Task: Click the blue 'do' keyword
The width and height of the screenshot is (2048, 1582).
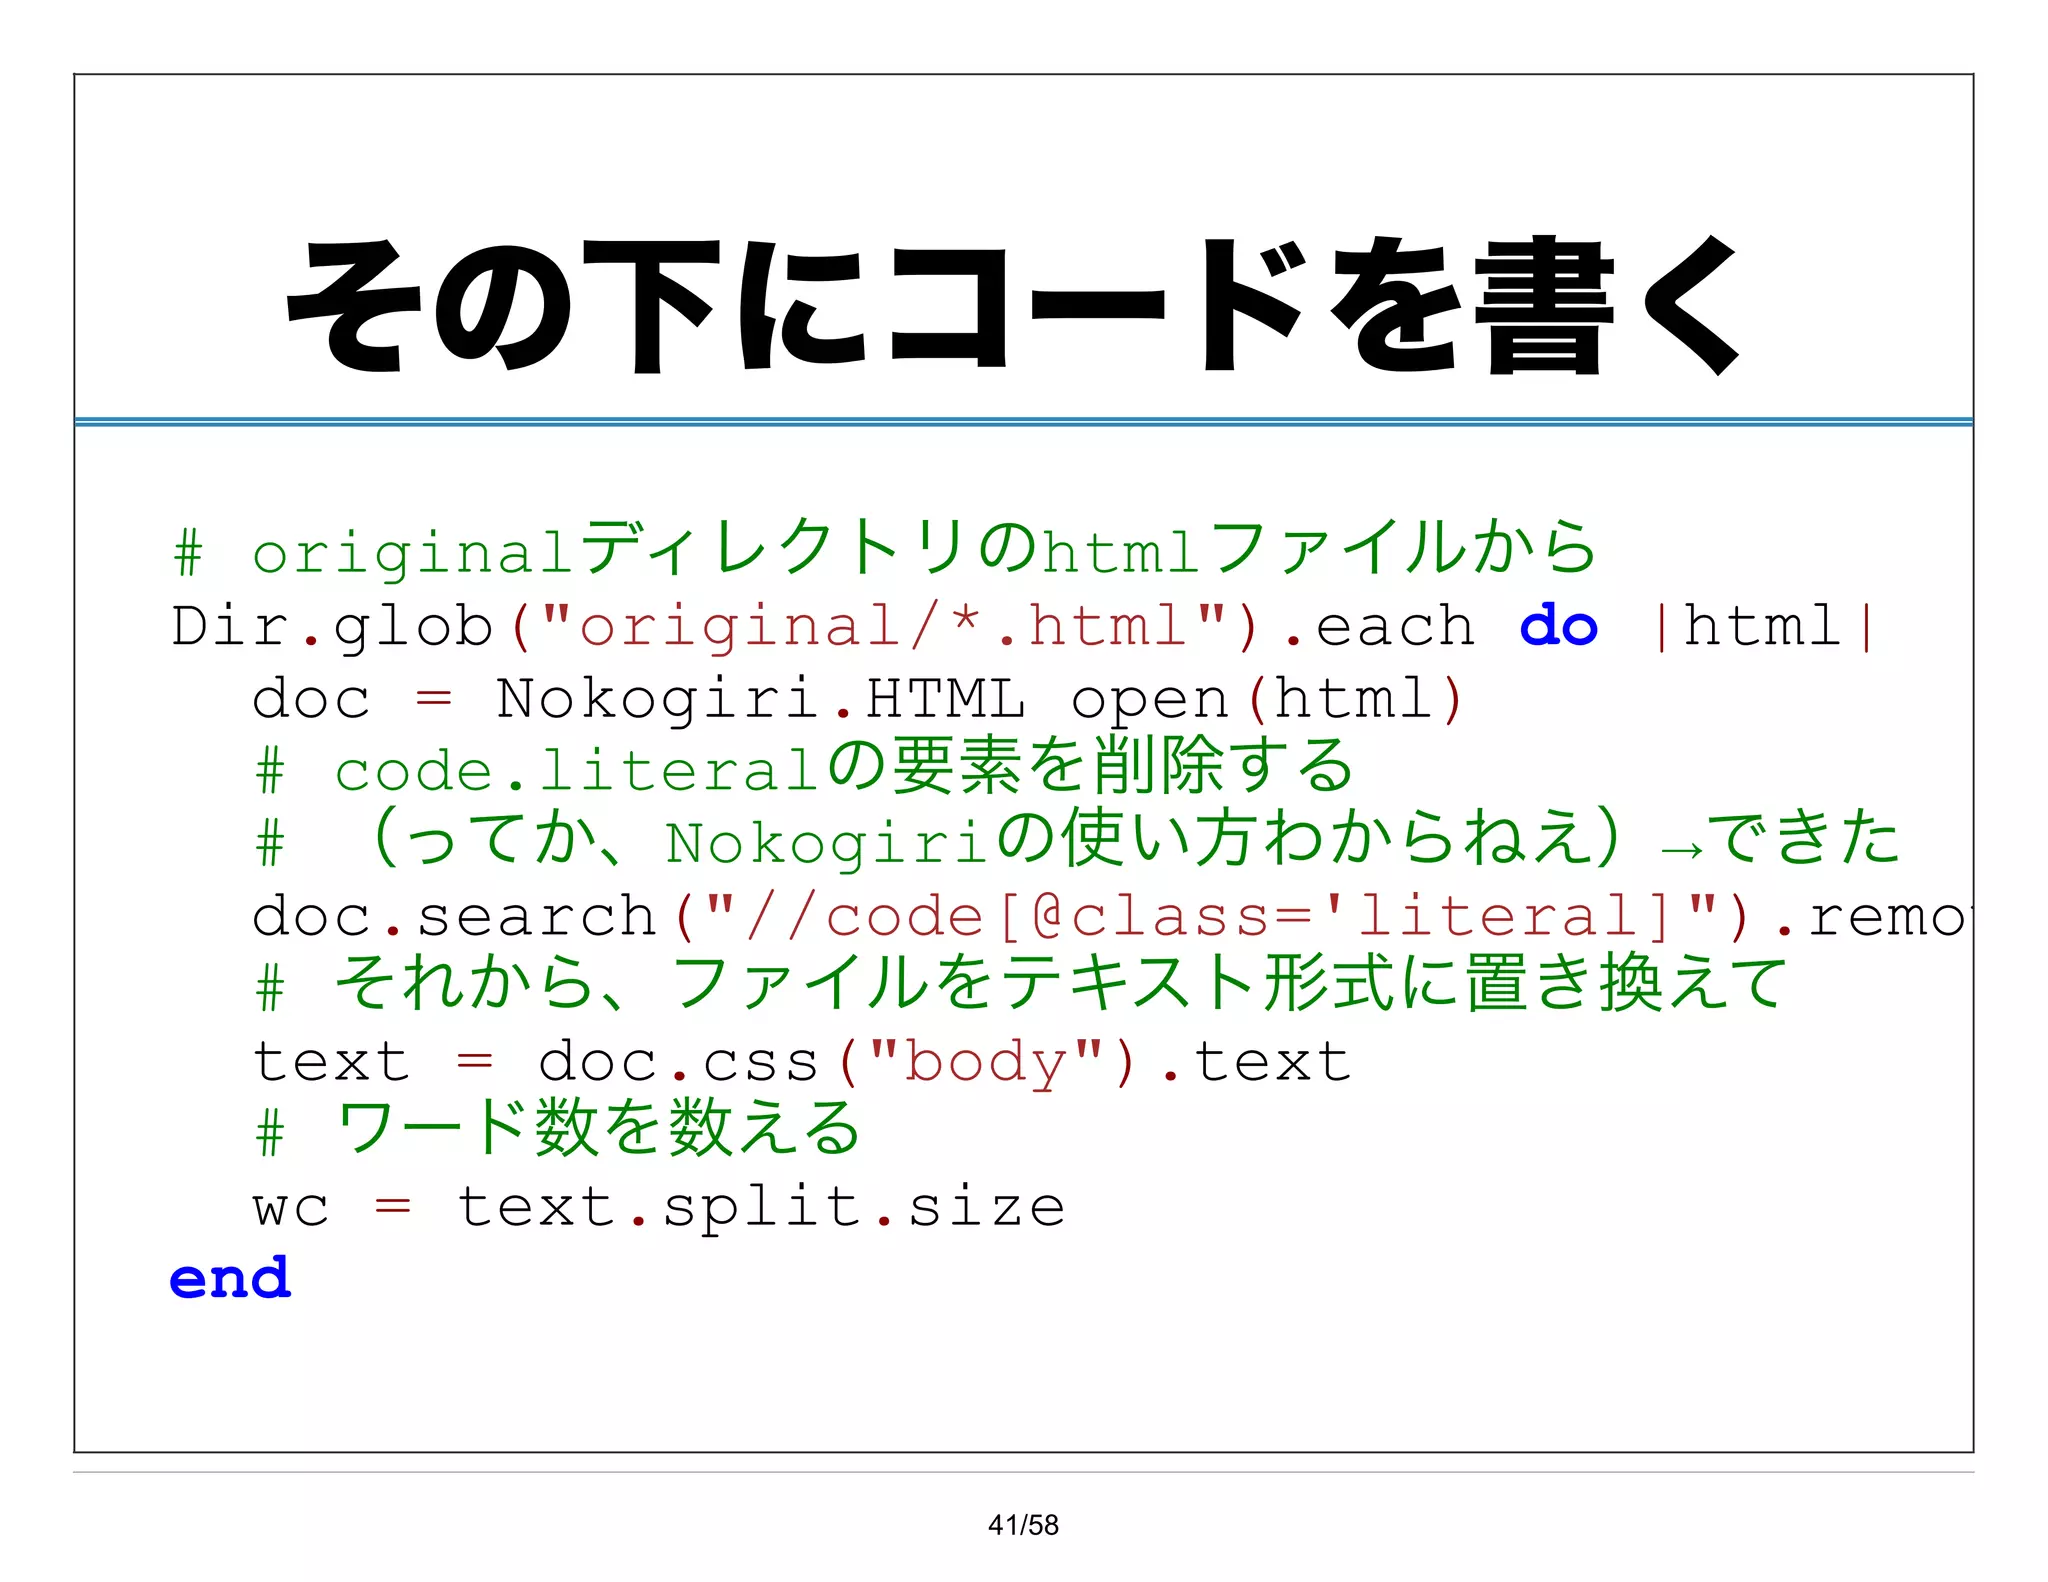Action: pos(1558,625)
